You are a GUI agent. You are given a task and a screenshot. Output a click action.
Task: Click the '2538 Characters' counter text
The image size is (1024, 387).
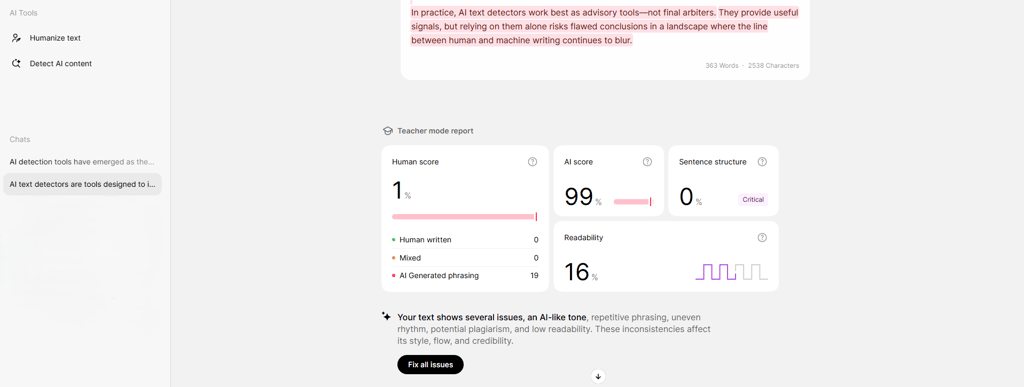click(774, 66)
